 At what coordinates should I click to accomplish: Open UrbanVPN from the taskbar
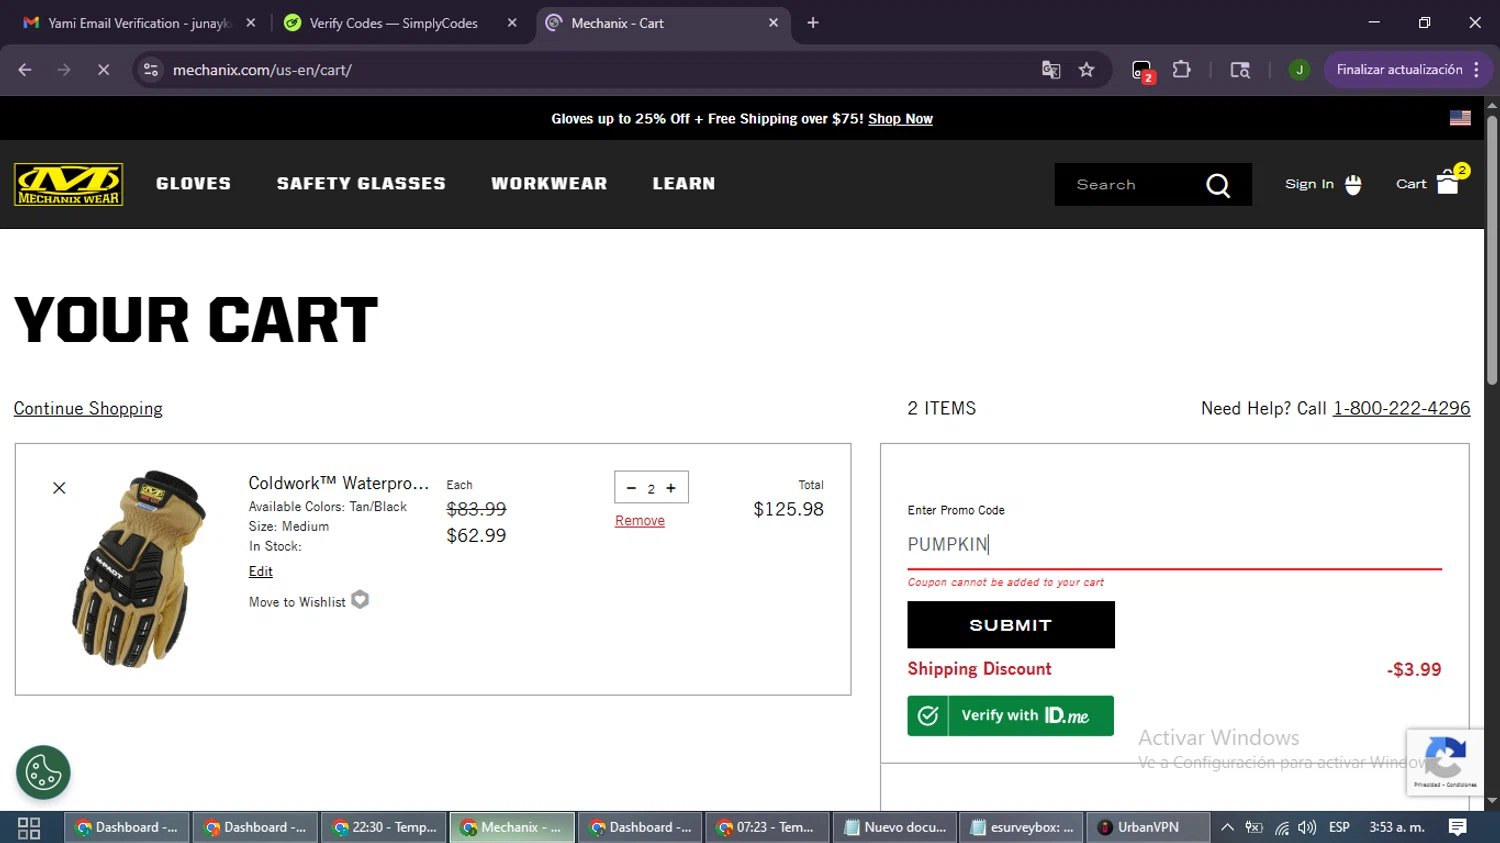point(1147,827)
